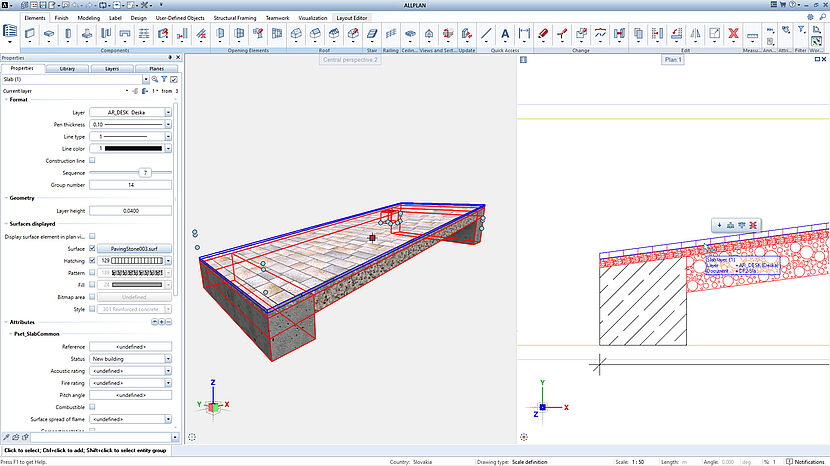Collapse the Geometry section

[4, 198]
